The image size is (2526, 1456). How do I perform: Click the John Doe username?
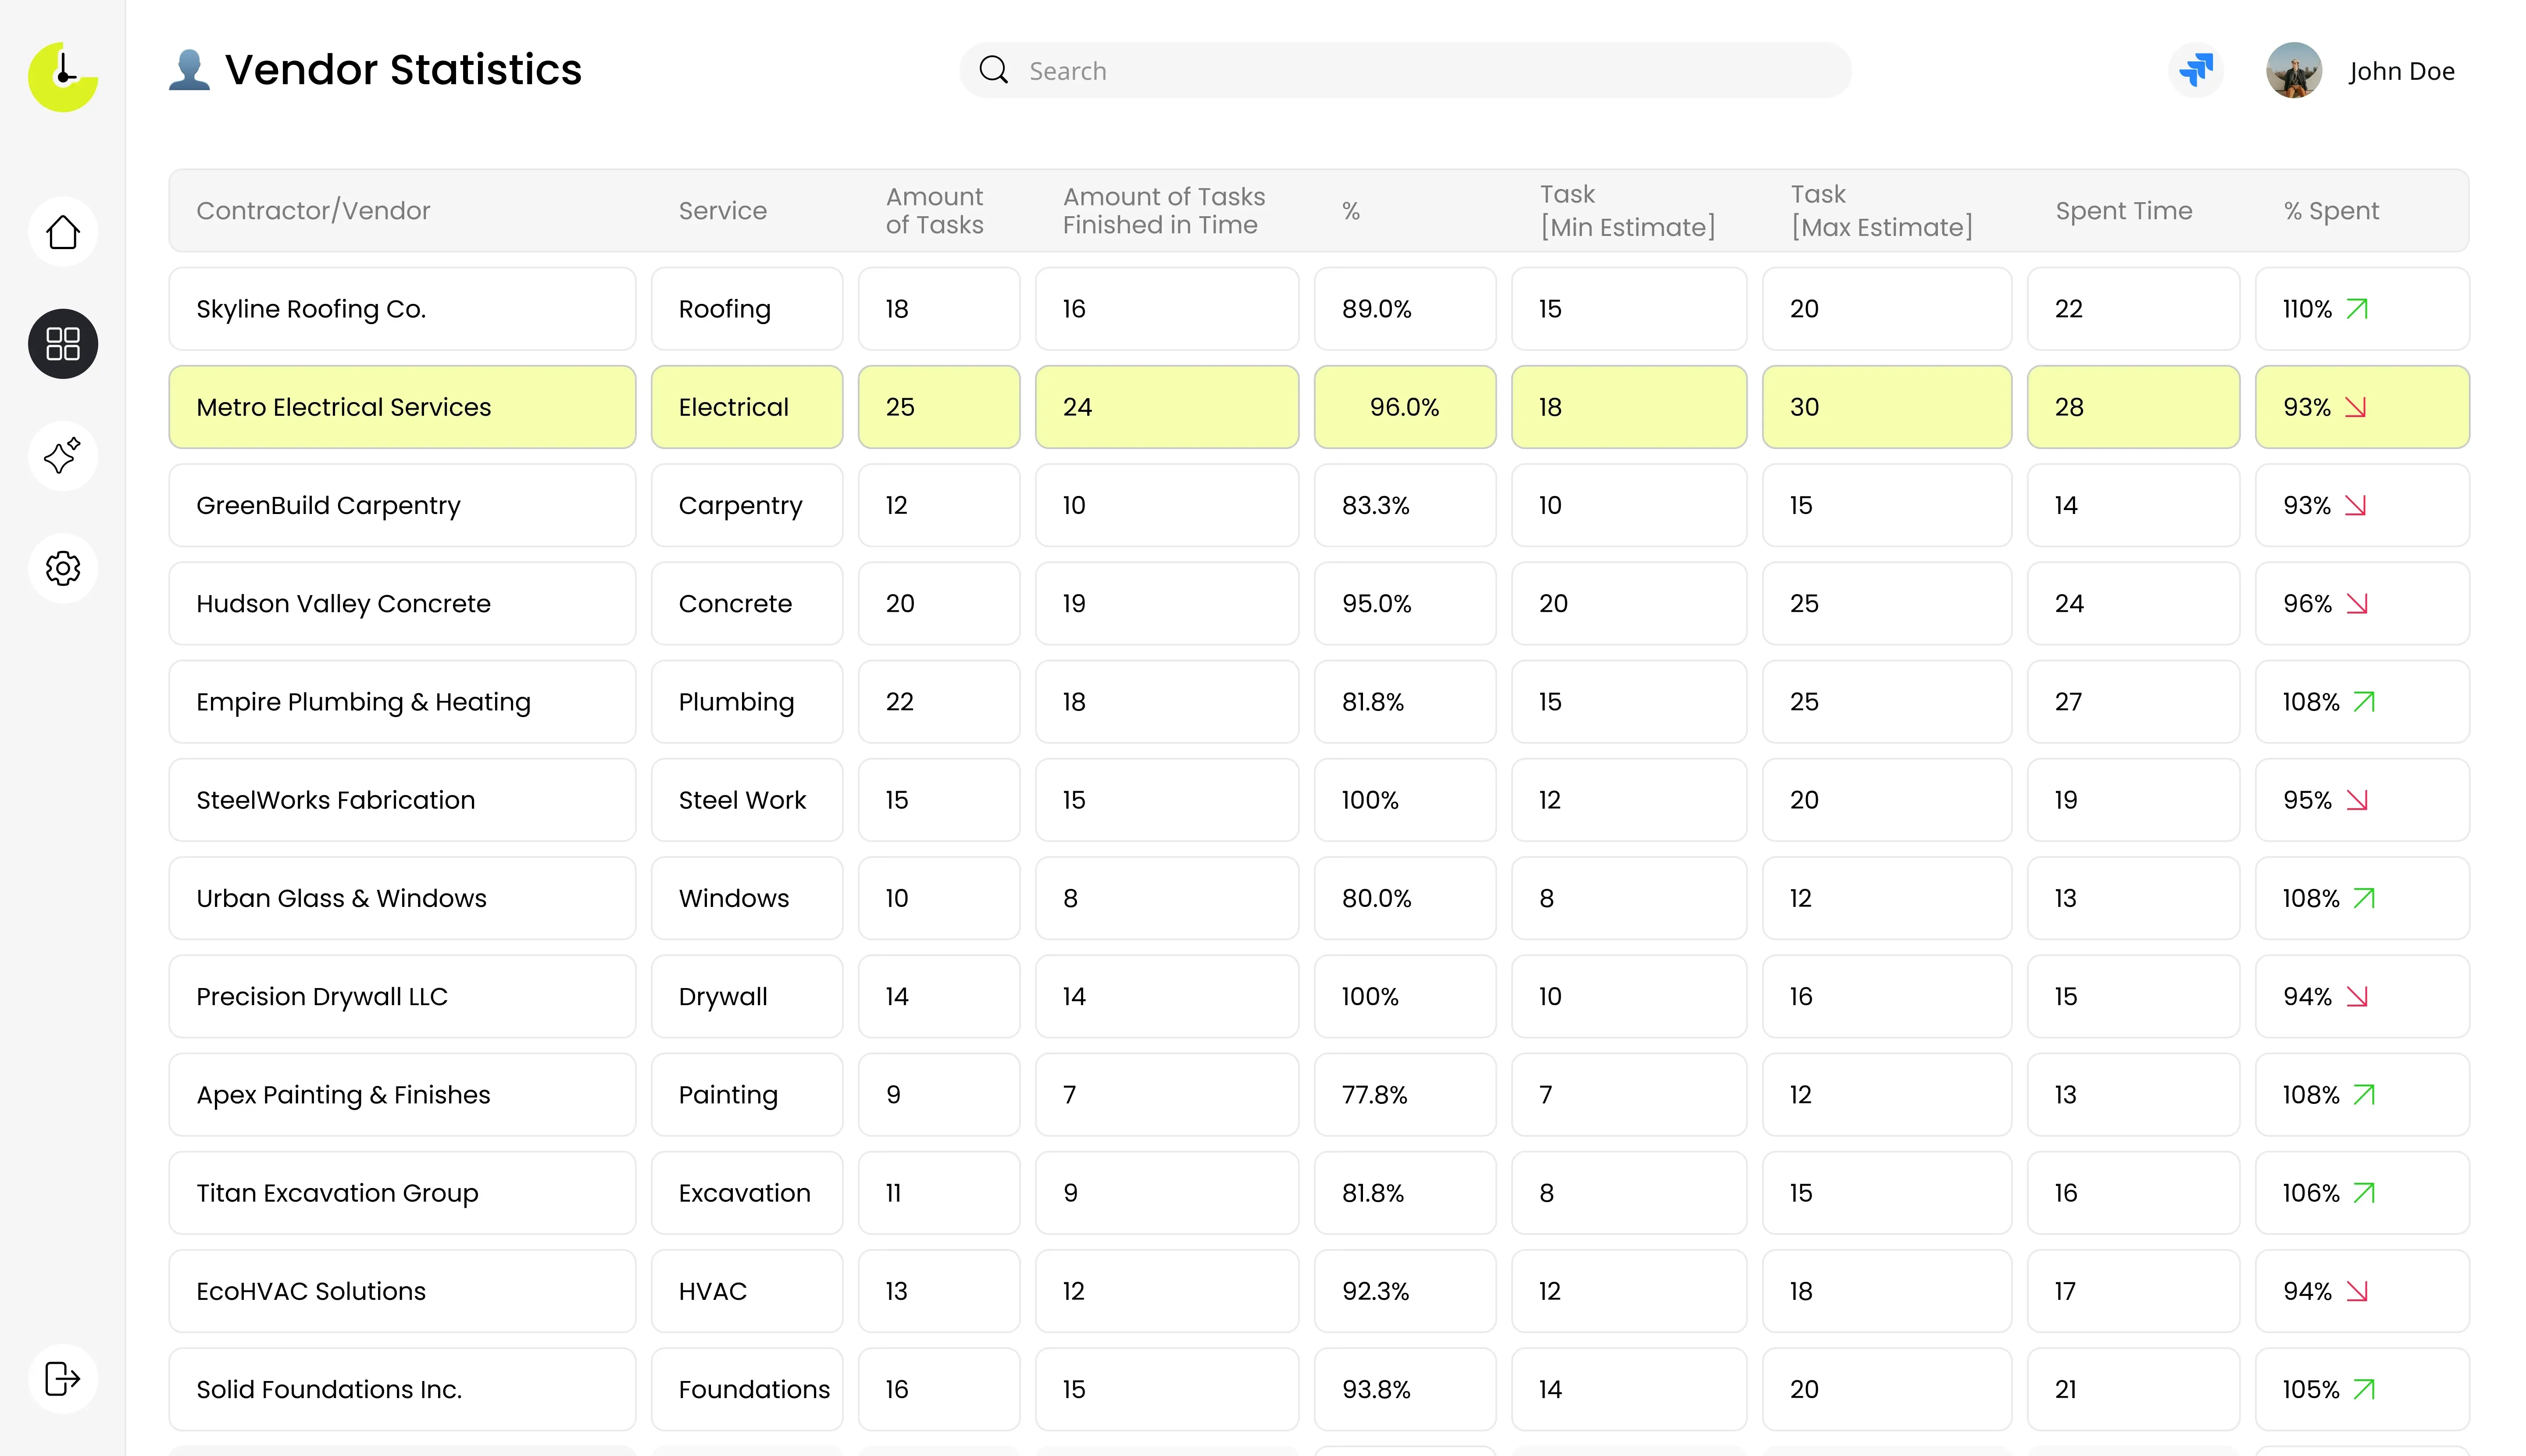click(2401, 71)
